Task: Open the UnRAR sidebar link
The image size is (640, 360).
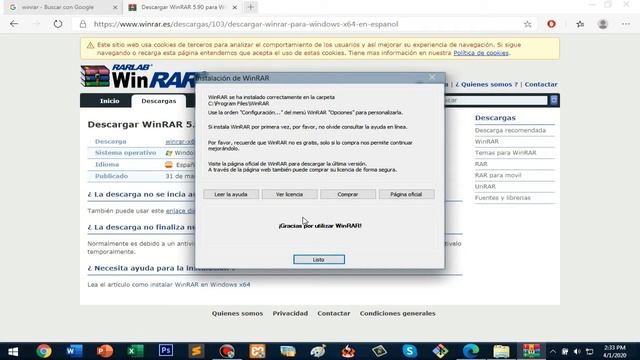Action: click(485, 187)
